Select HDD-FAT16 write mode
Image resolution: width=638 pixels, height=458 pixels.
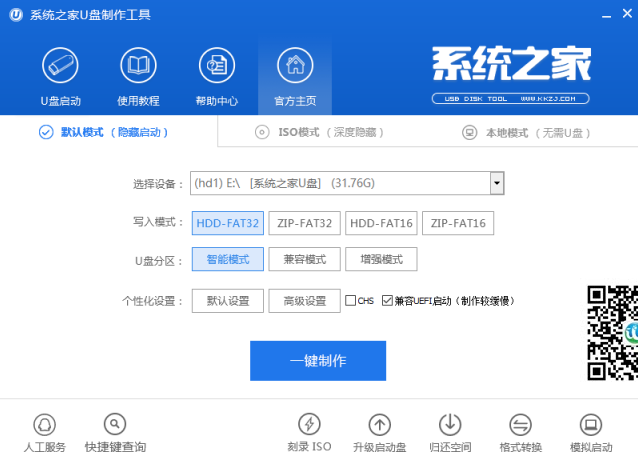point(381,223)
